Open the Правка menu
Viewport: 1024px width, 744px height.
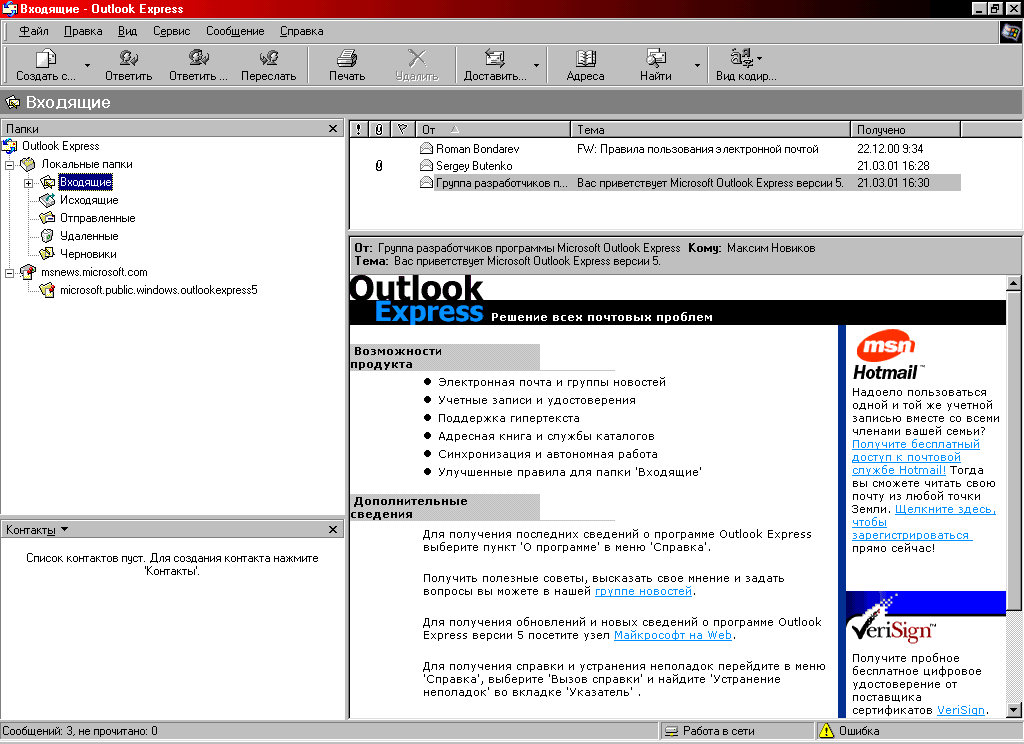coord(83,31)
